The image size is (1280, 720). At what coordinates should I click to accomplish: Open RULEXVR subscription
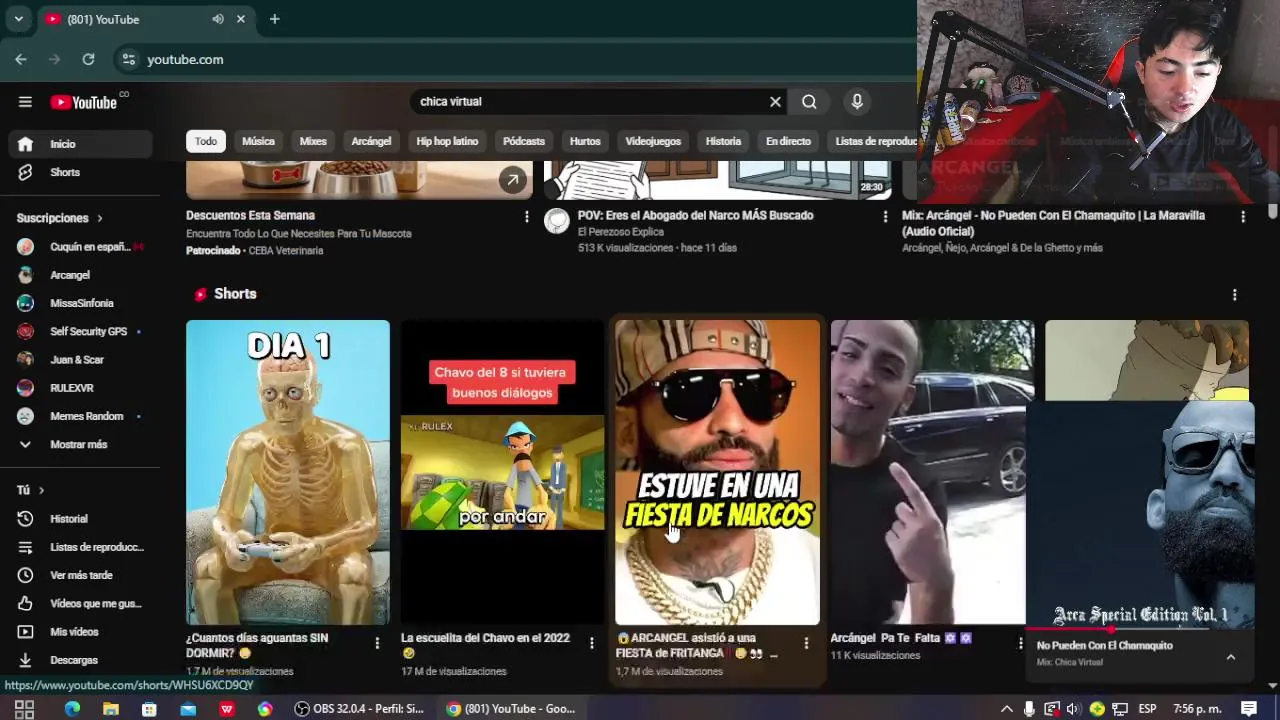pyautogui.click(x=80, y=388)
